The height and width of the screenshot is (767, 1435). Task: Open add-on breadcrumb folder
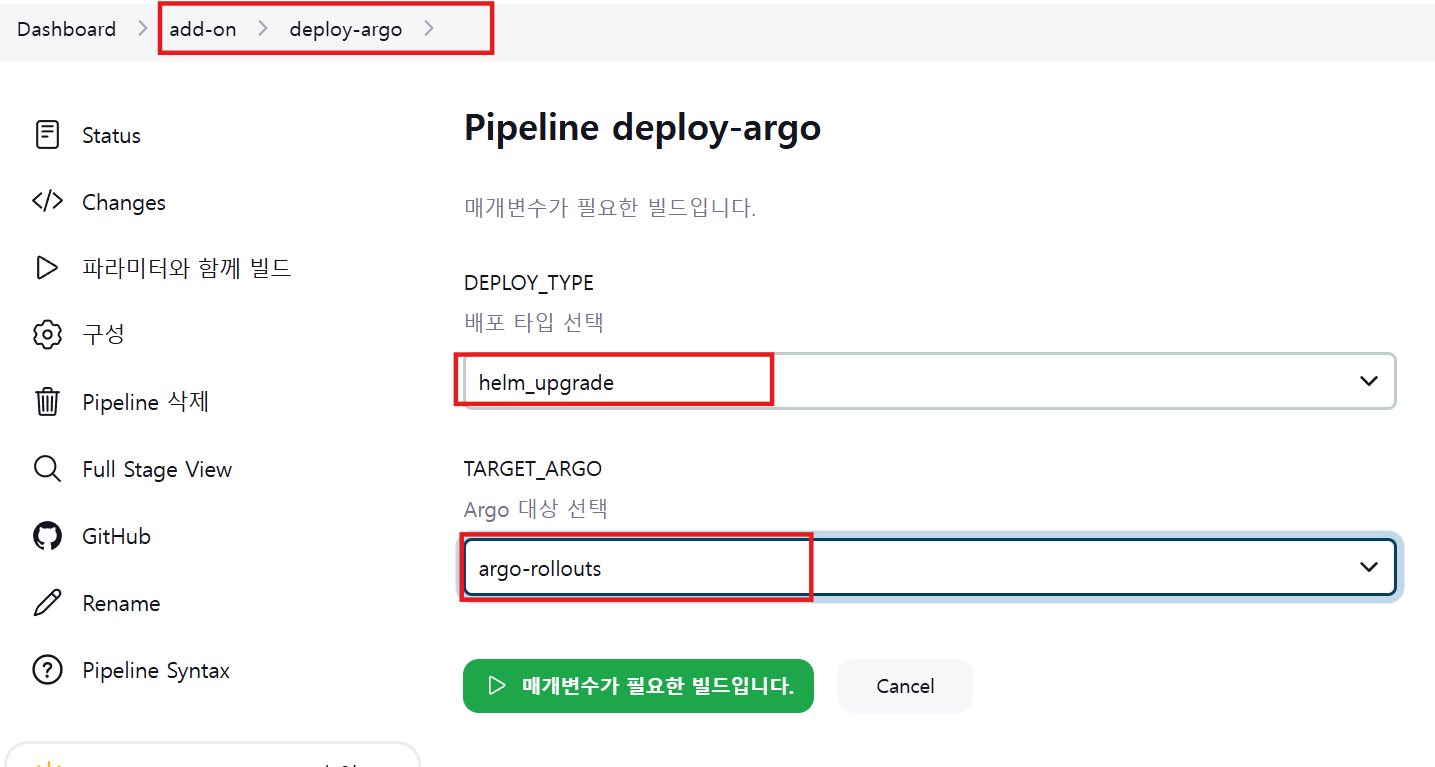pos(203,29)
